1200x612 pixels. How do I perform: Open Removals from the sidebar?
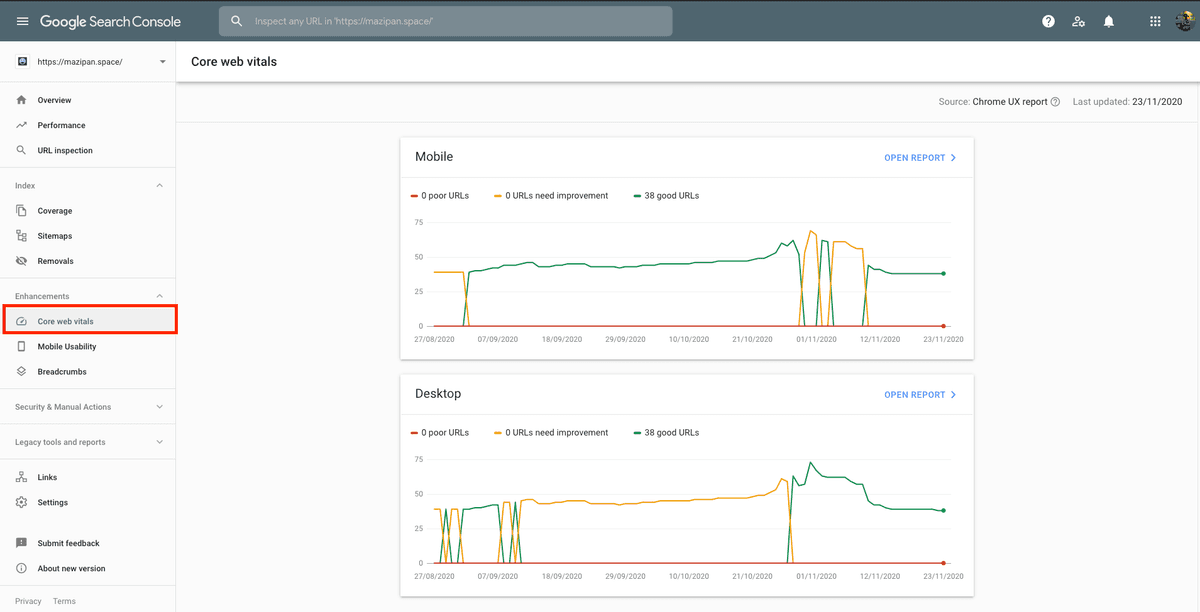pos(55,261)
